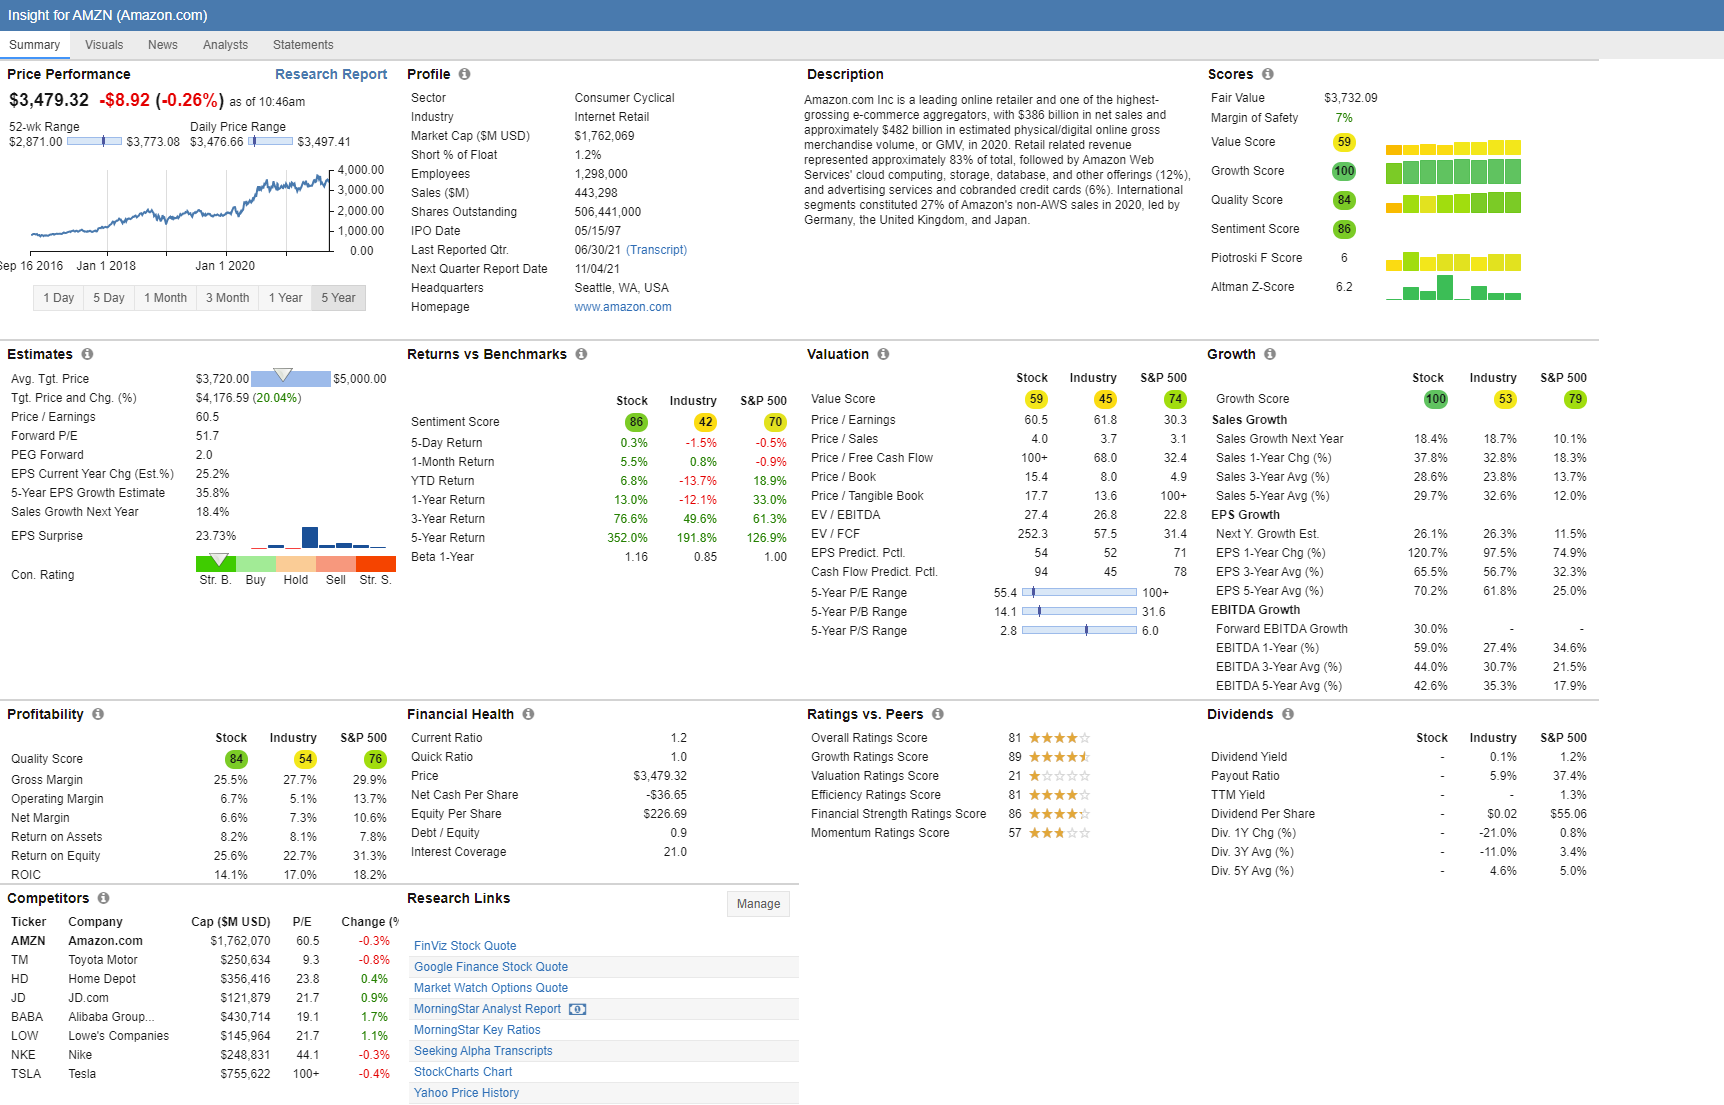Click the Ratings vs. Peers info icon
Image resolution: width=1724 pixels, height=1105 pixels.
pyautogui.click(x=937, y=714)
